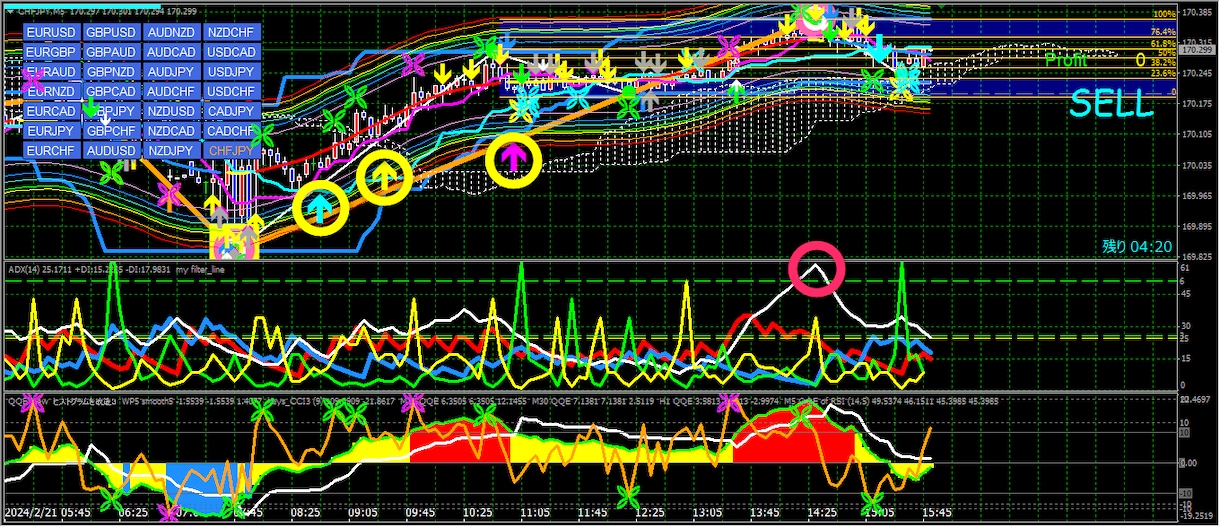
Task: Switch to the NZDUSD pair button
Action: tap(171, 111)
